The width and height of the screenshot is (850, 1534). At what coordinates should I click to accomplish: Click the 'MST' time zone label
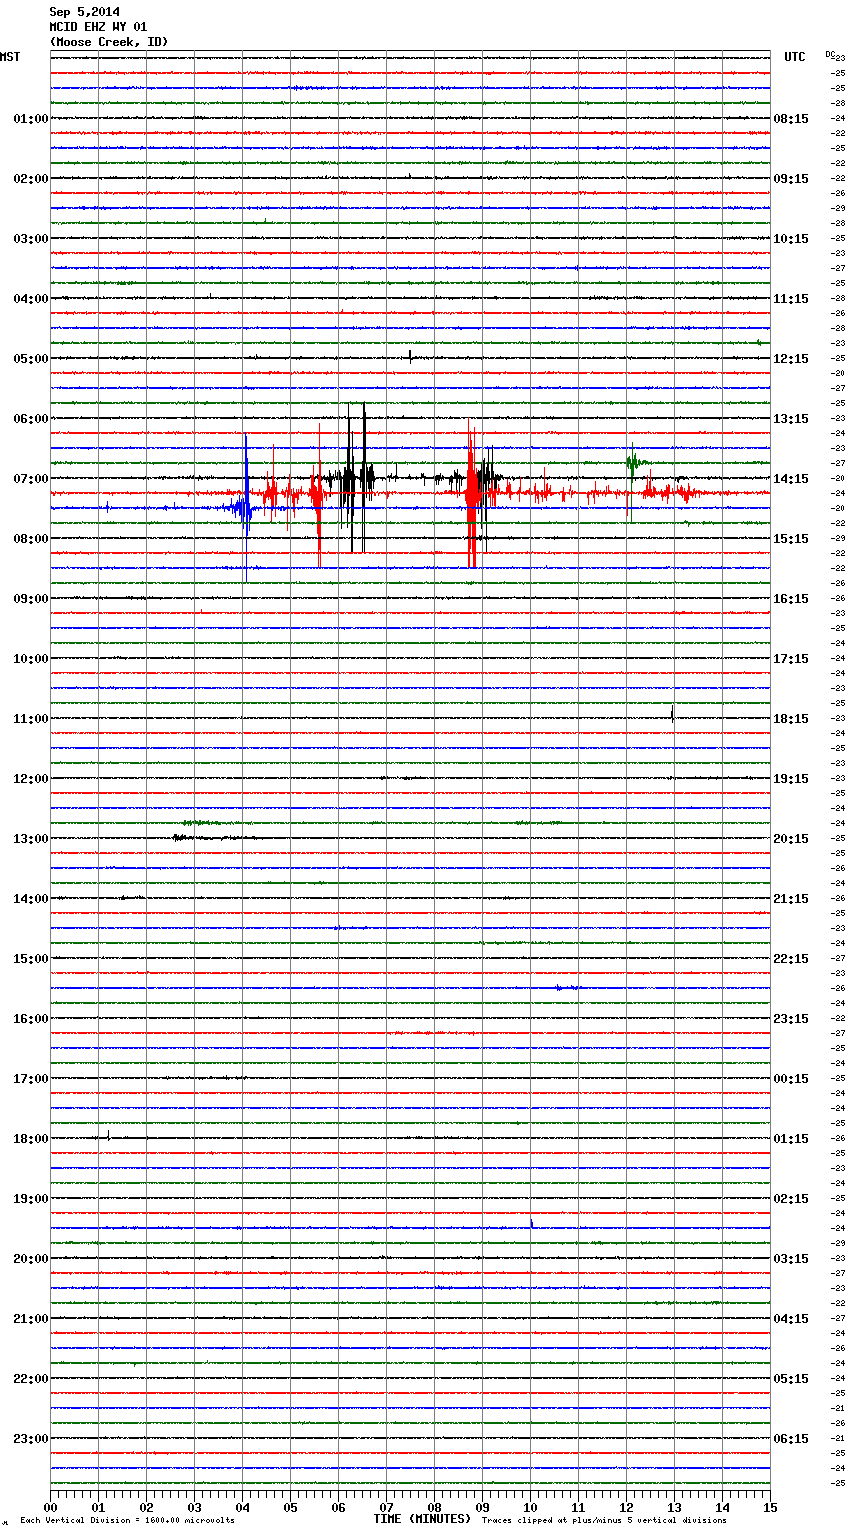pos(10,57)
